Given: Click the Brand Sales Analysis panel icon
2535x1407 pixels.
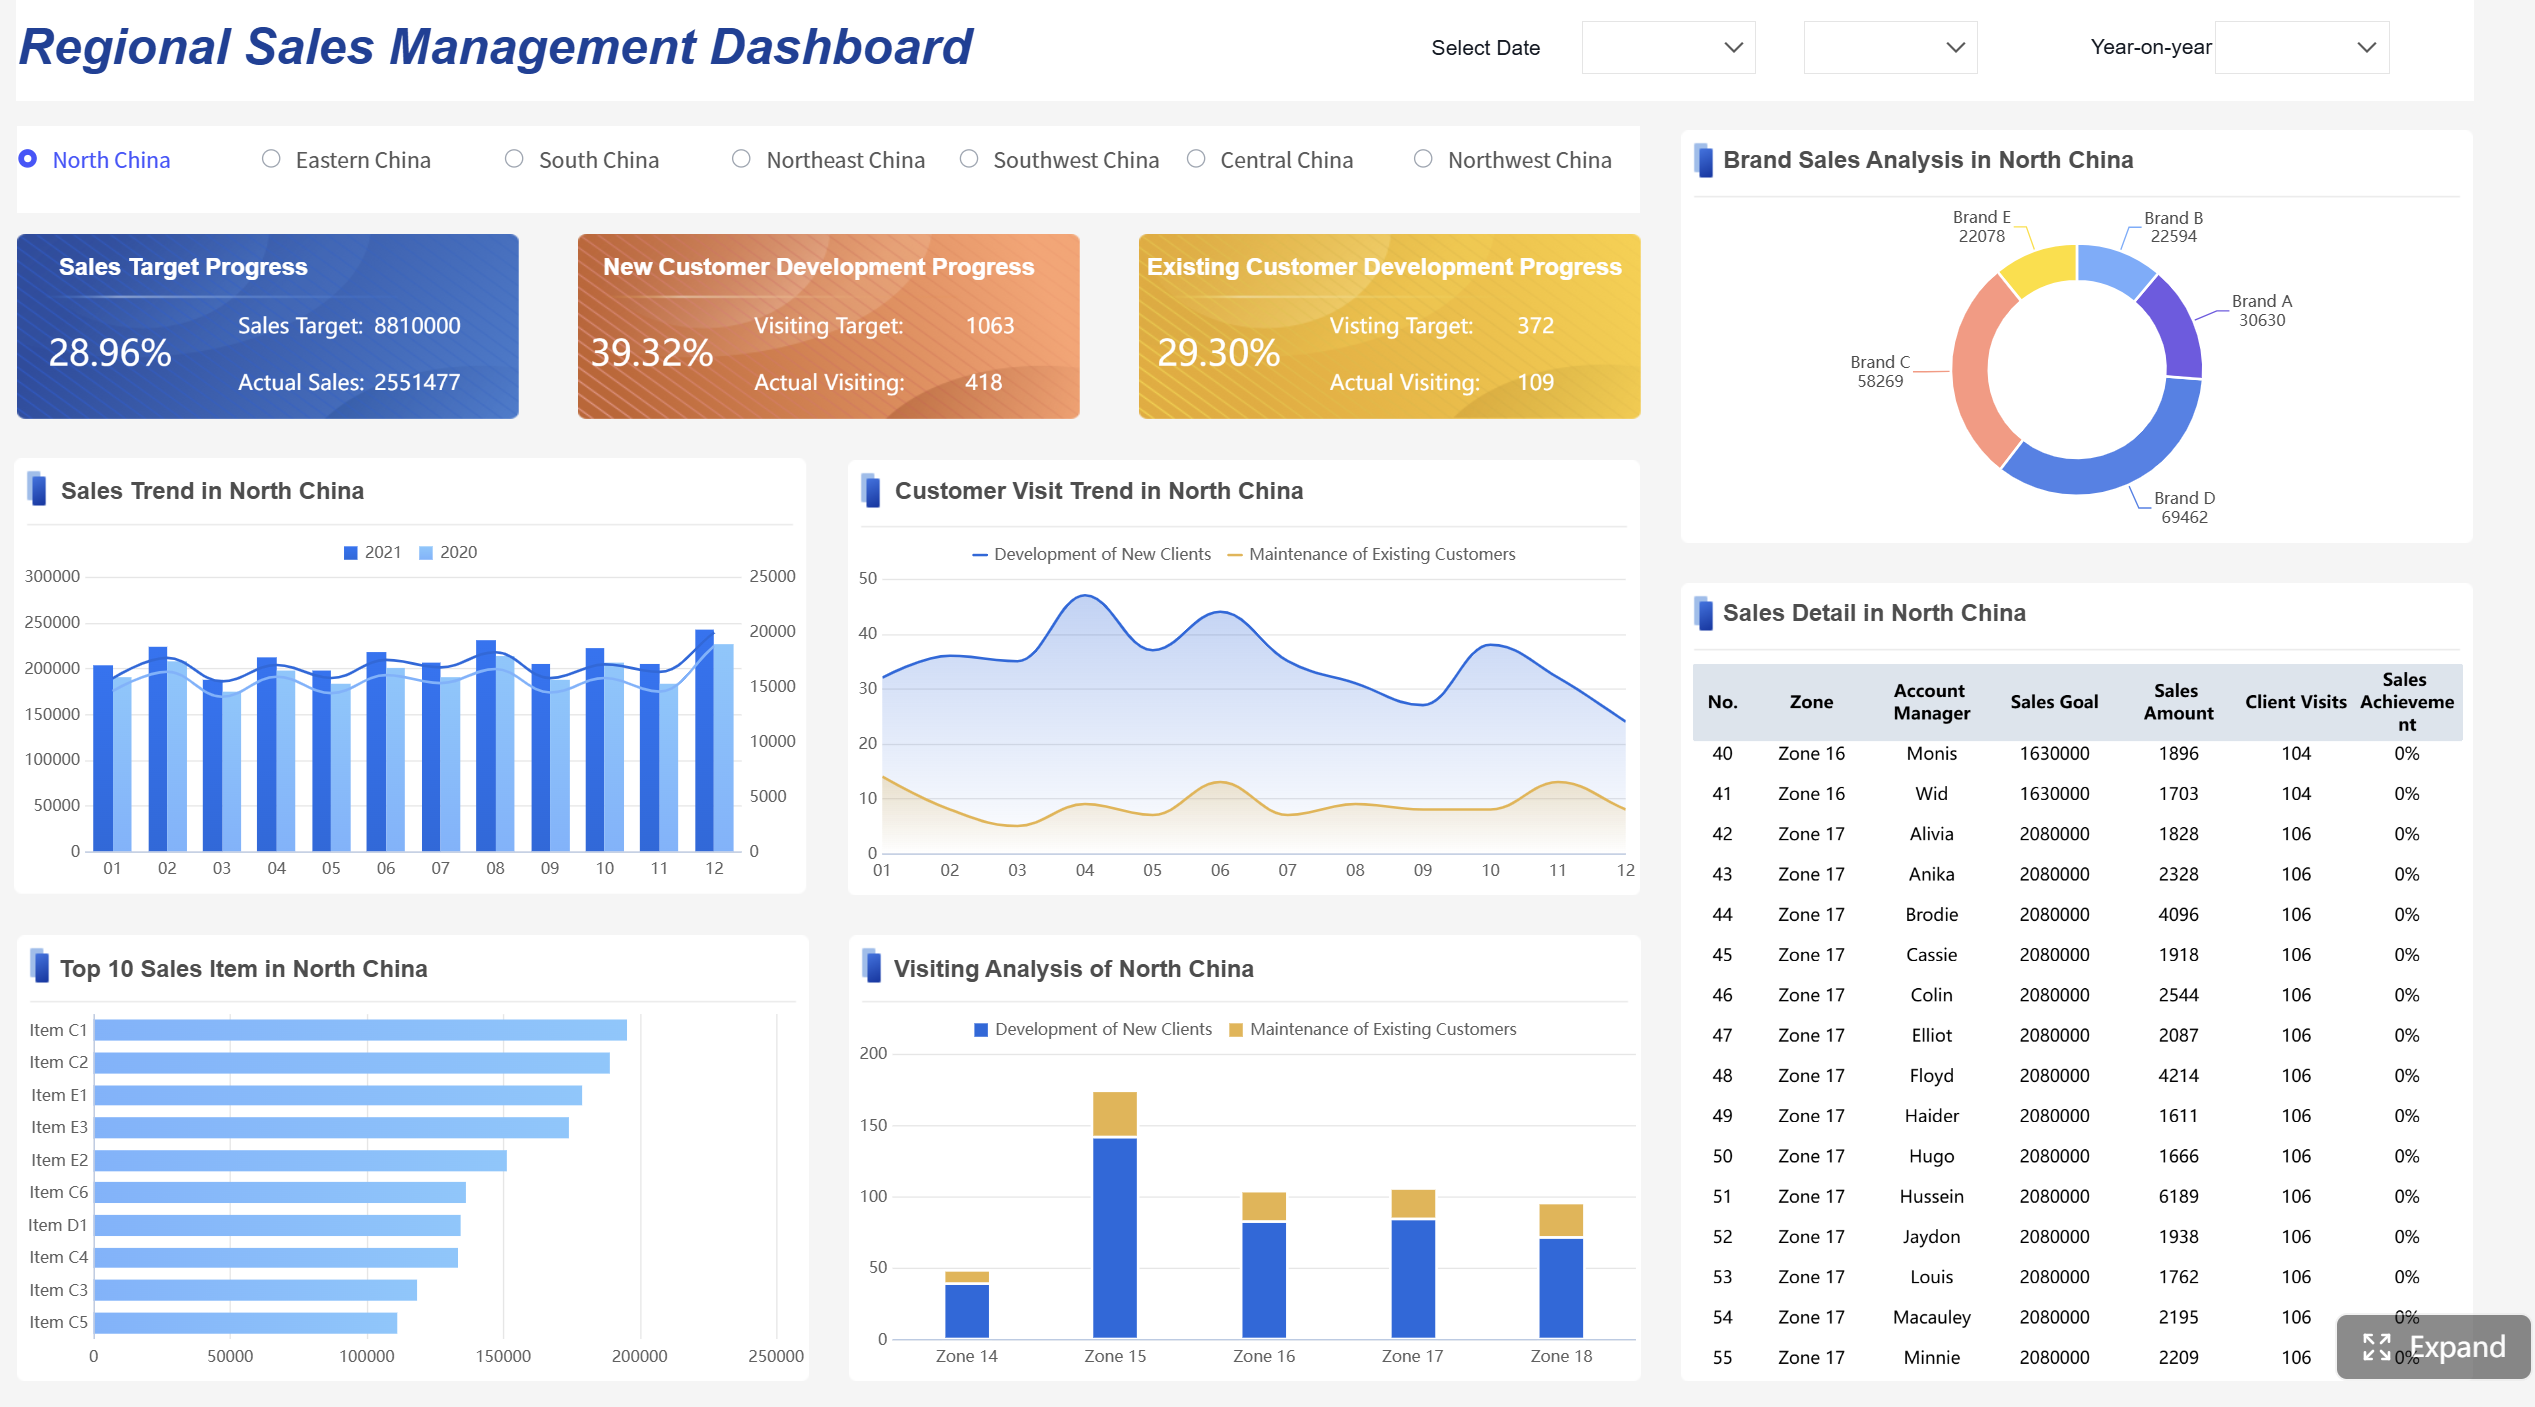Looking at the screenshot, I should [1703, 160].
